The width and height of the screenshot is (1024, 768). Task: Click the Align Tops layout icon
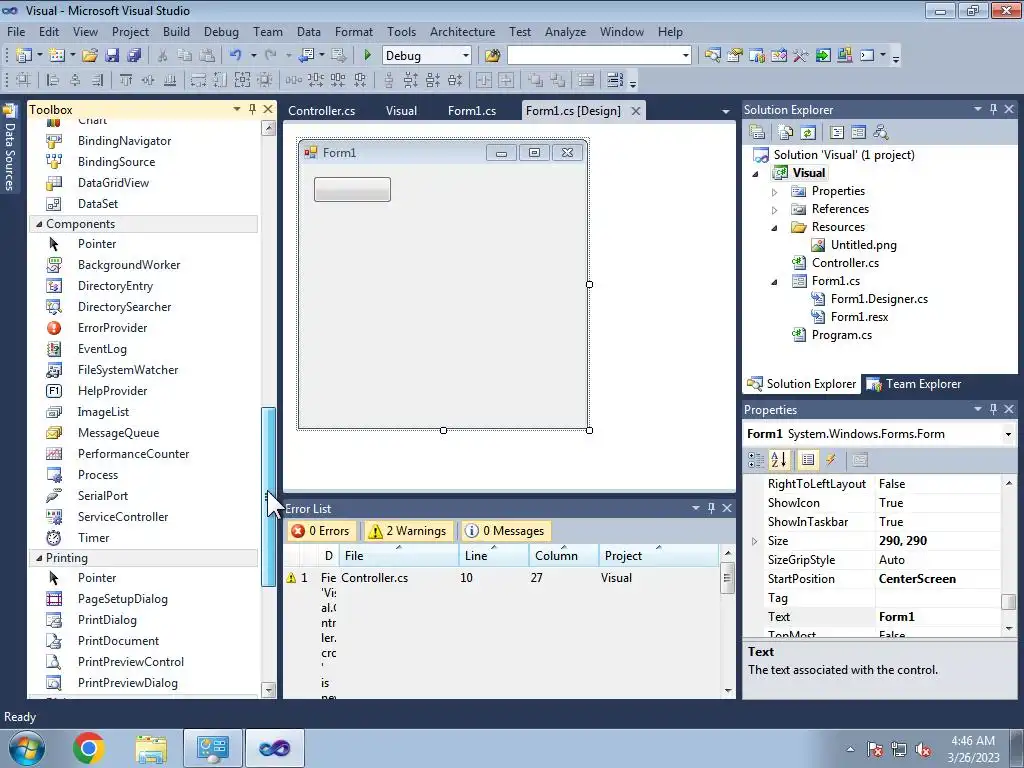(126, 80)
